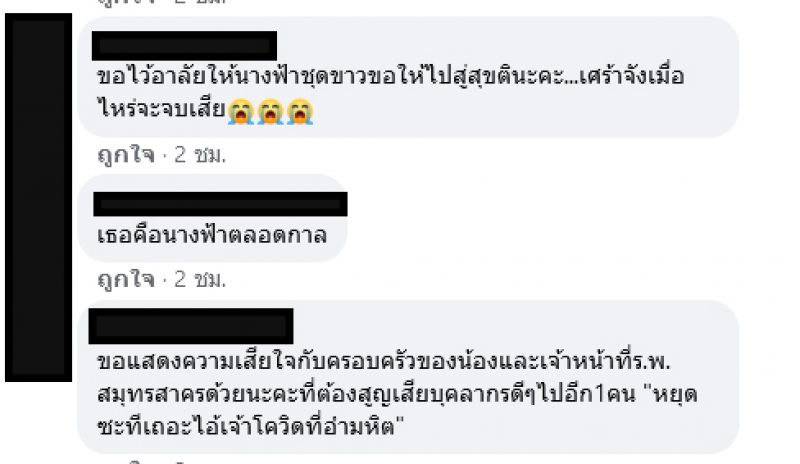Screen dimensions: 800x464
Task: Click the closing line ซะทีเถอะไอ้เจ้าโควิดที่อำมหิต
Action: (x=251, y=426)
